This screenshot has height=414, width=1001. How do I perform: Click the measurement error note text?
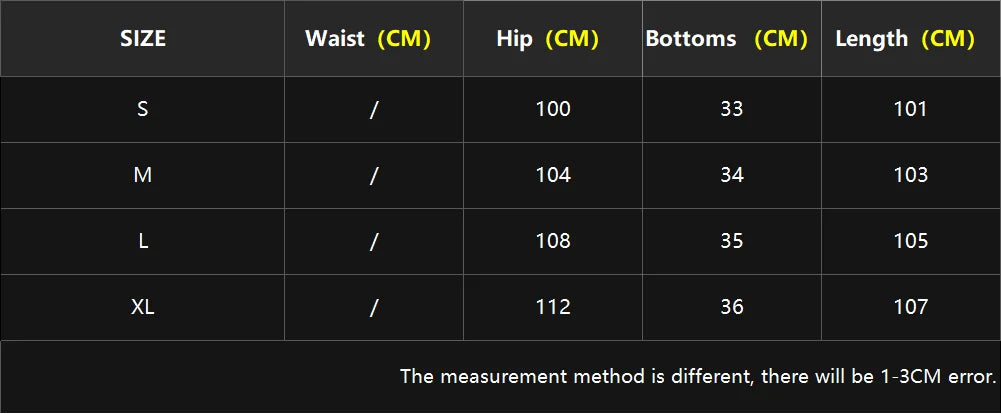698,377
